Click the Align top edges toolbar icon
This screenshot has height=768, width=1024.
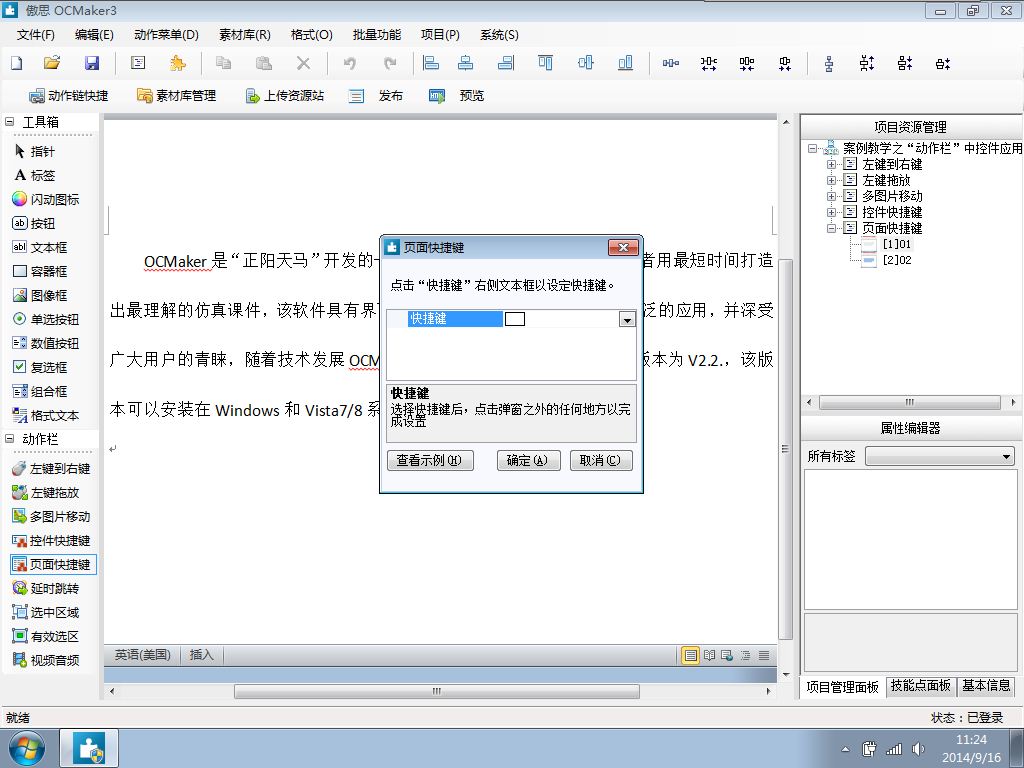[545, 63]
